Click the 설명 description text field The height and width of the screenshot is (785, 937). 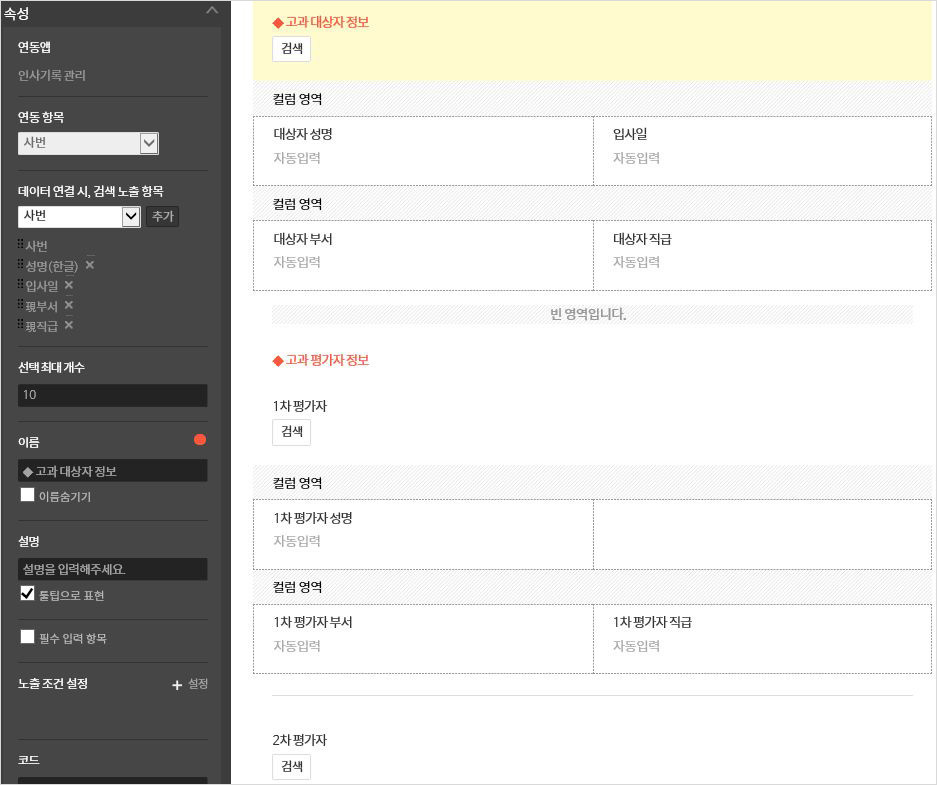pyautogui.click(x=112, y=569)
